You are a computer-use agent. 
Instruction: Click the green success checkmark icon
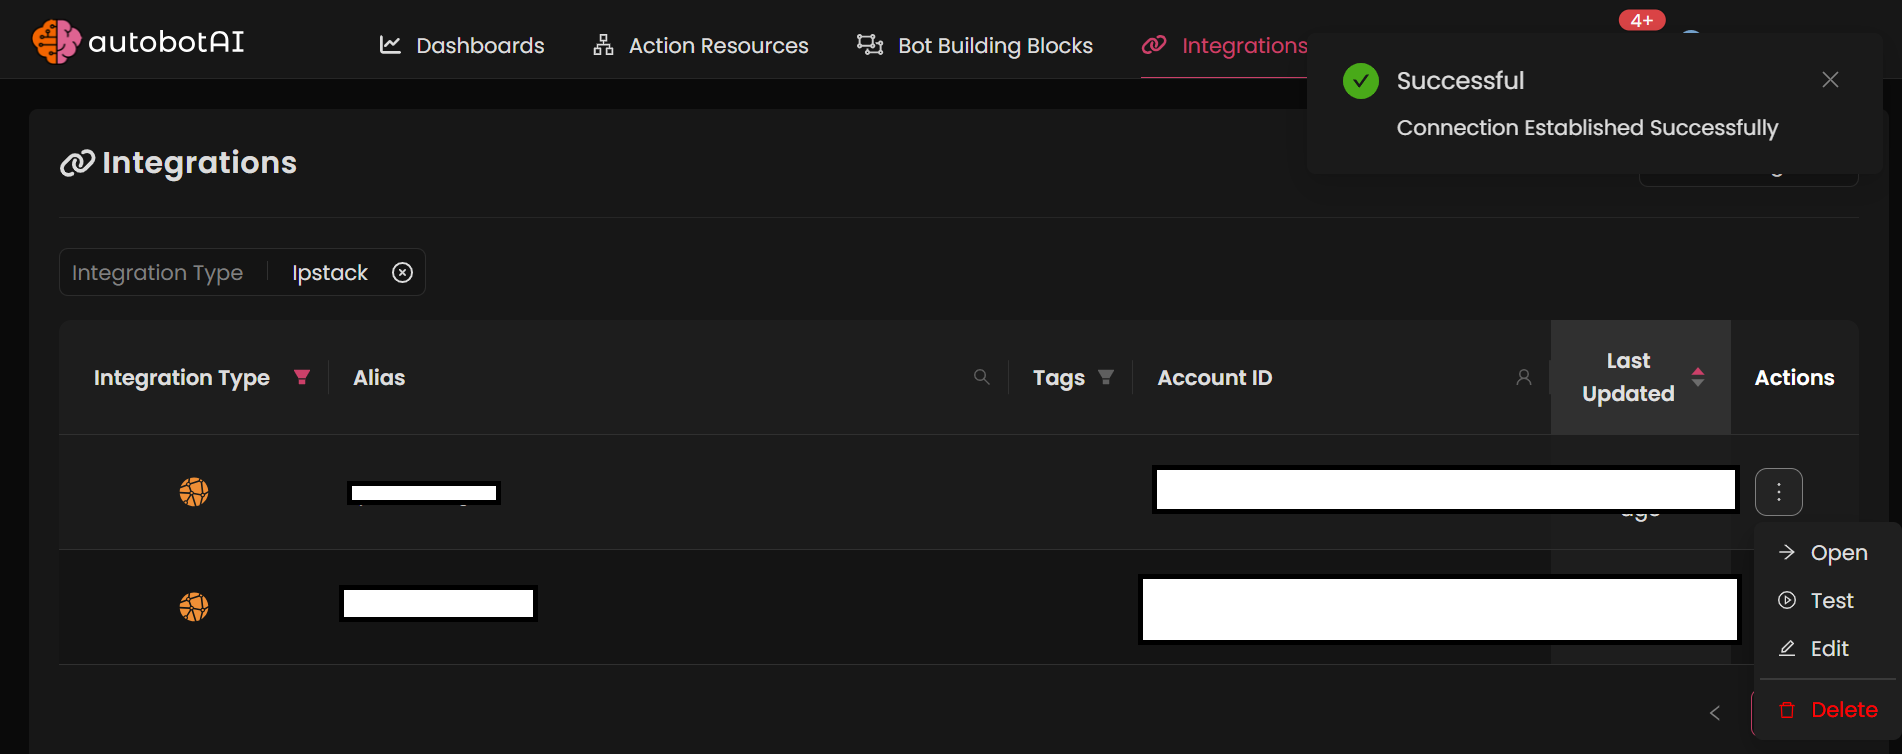[x=1361, y=81]
